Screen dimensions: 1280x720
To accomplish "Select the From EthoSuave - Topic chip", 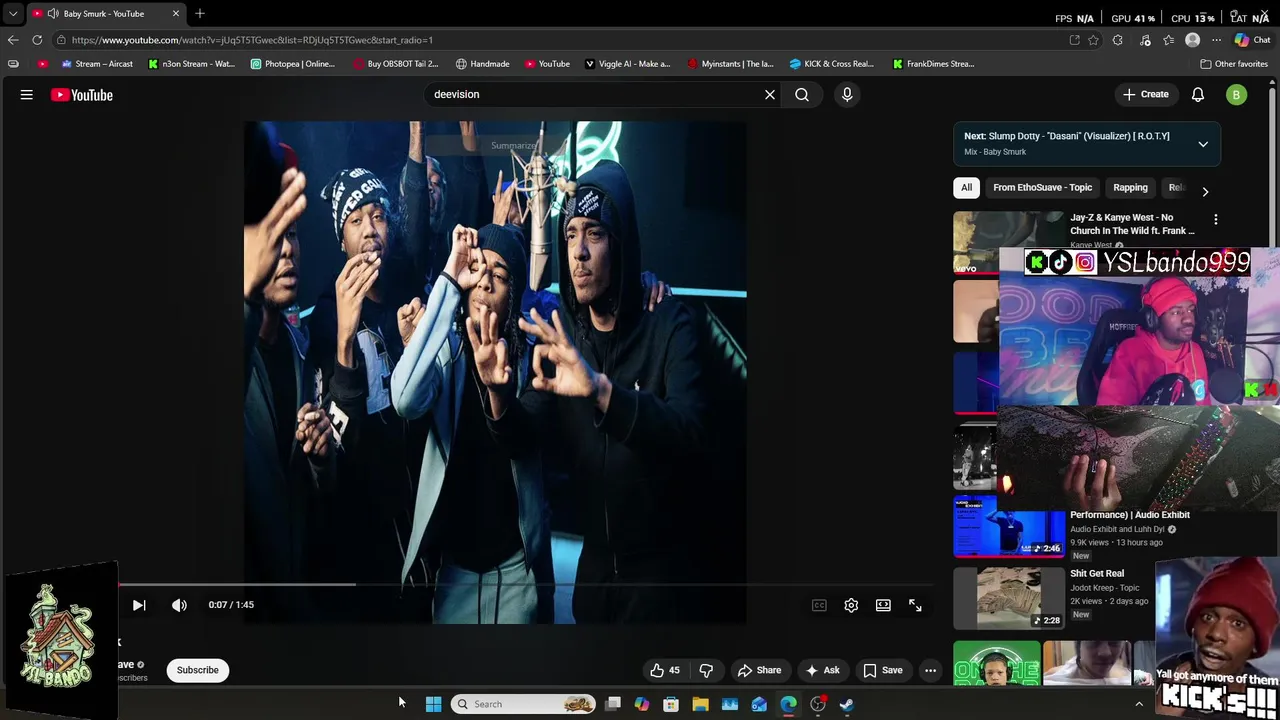I will [x=1042, y=188].
